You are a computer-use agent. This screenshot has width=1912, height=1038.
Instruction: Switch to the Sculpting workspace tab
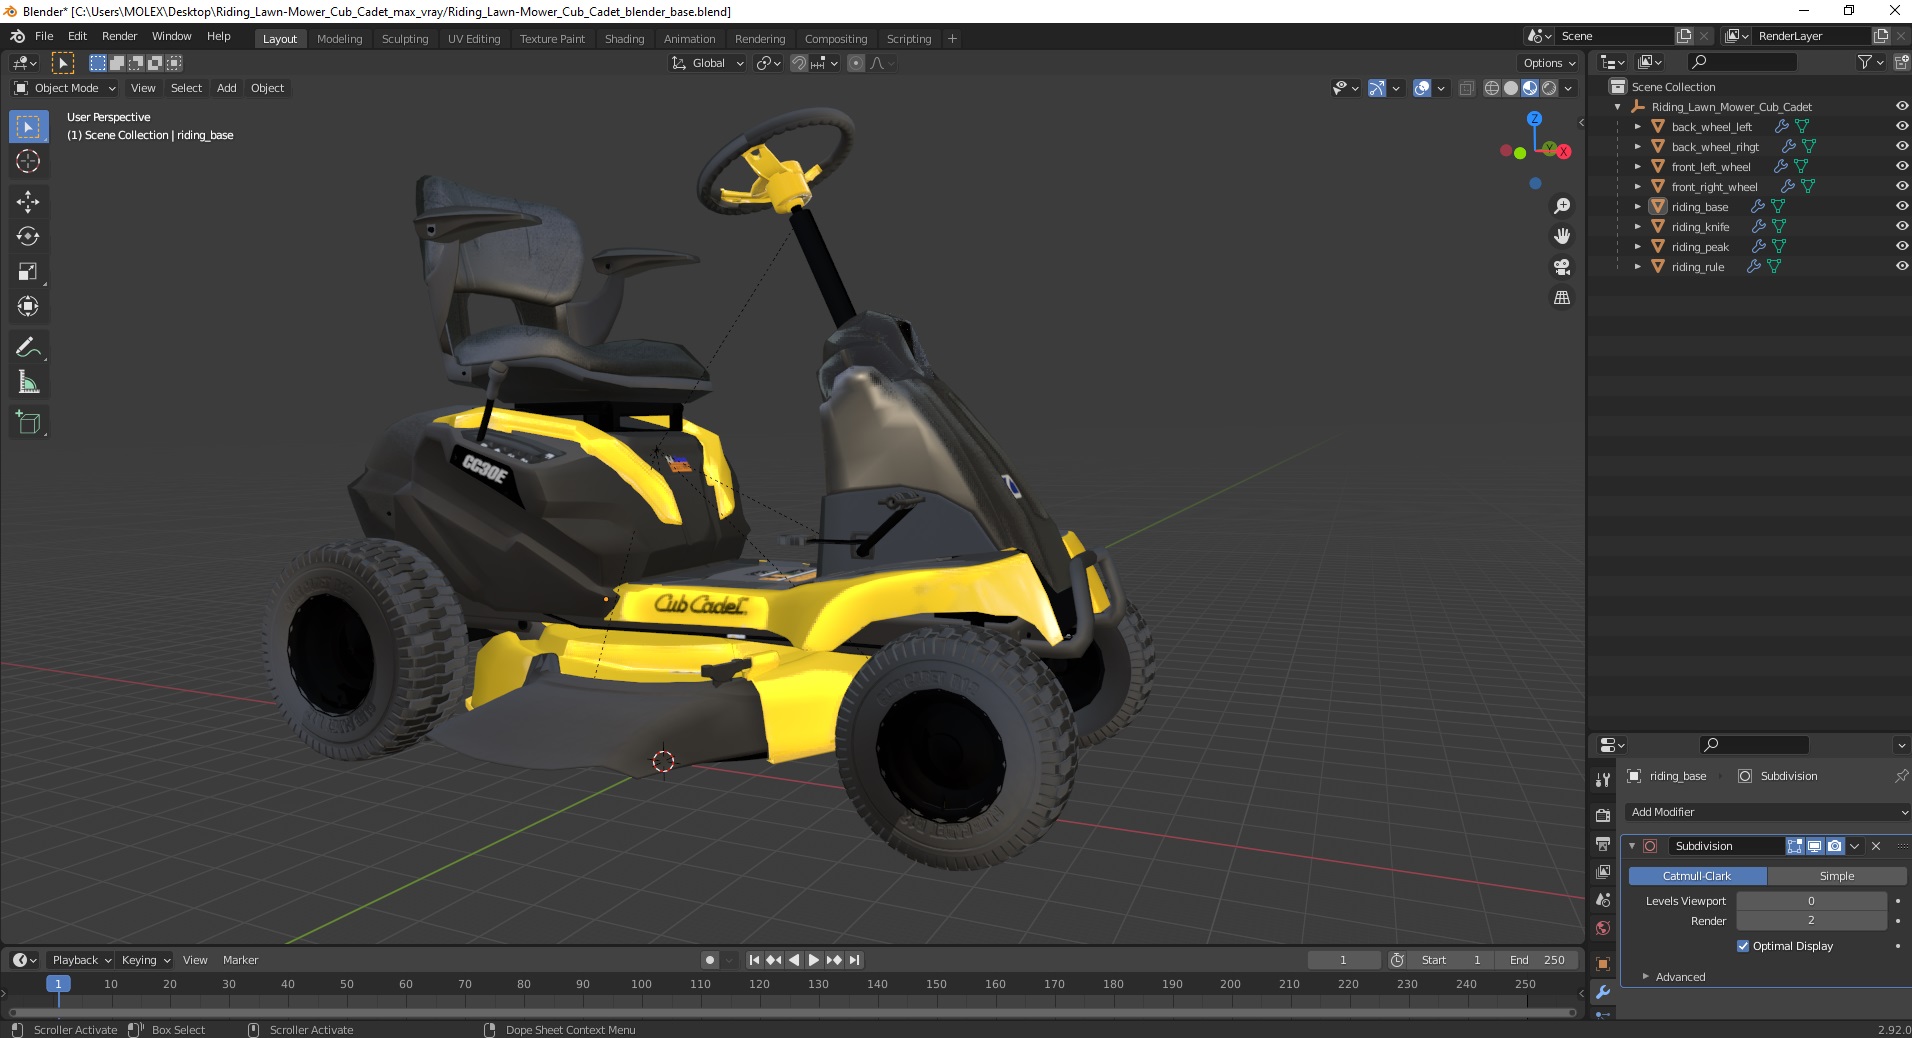pos(404,39)
